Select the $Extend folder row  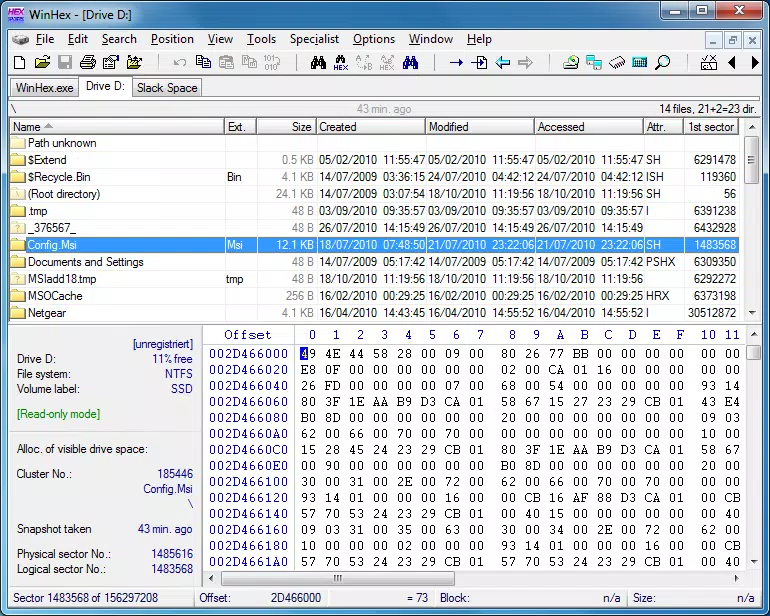pyautogui.click(x=374, y=160)
